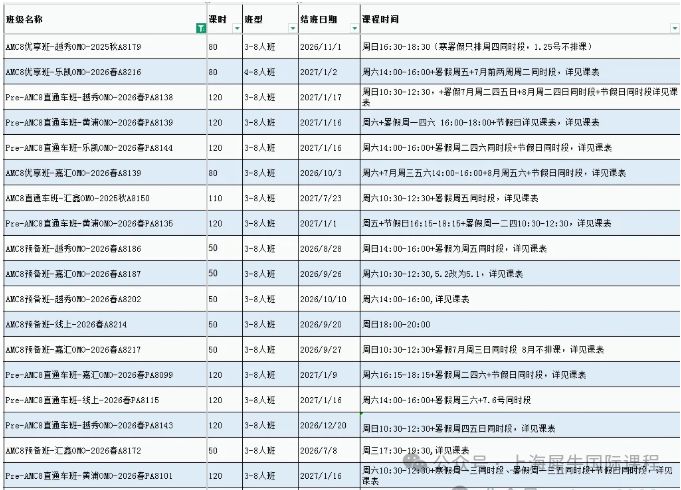The width and height of the screenshot is (681, 490).
Task: Select the 结班日期 header cell
Action: point(329,19)
